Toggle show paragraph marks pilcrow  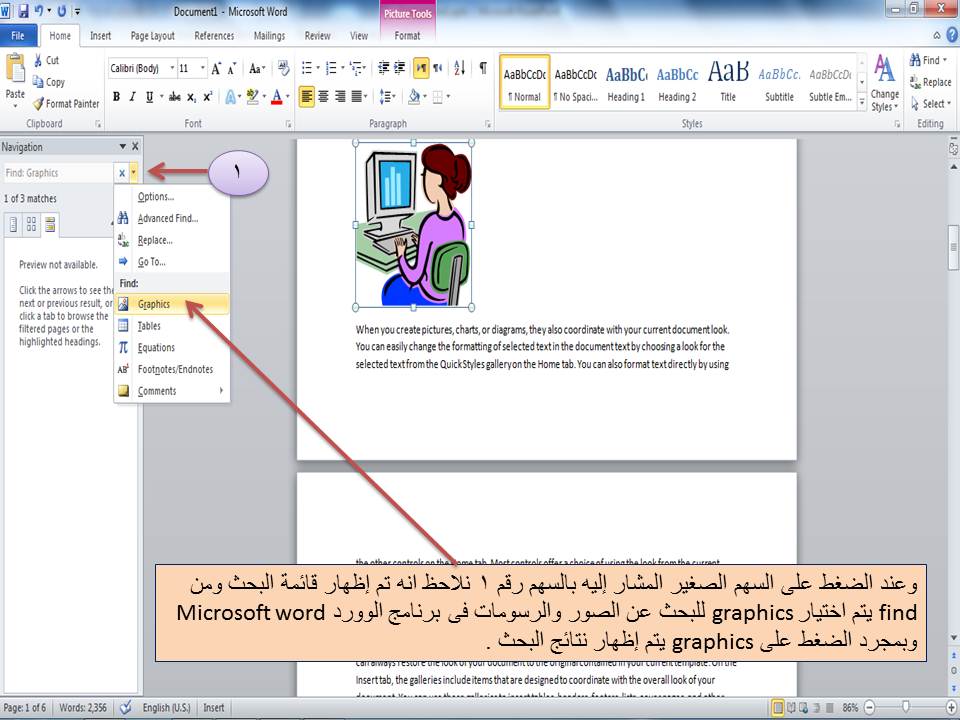483,68
